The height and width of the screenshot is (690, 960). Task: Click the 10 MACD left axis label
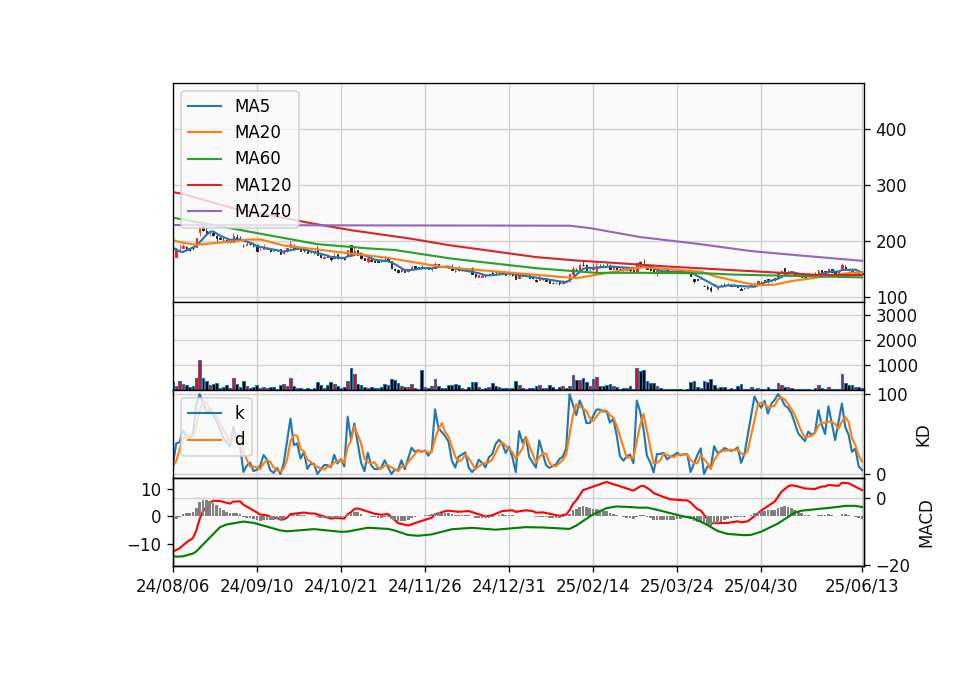151,490
